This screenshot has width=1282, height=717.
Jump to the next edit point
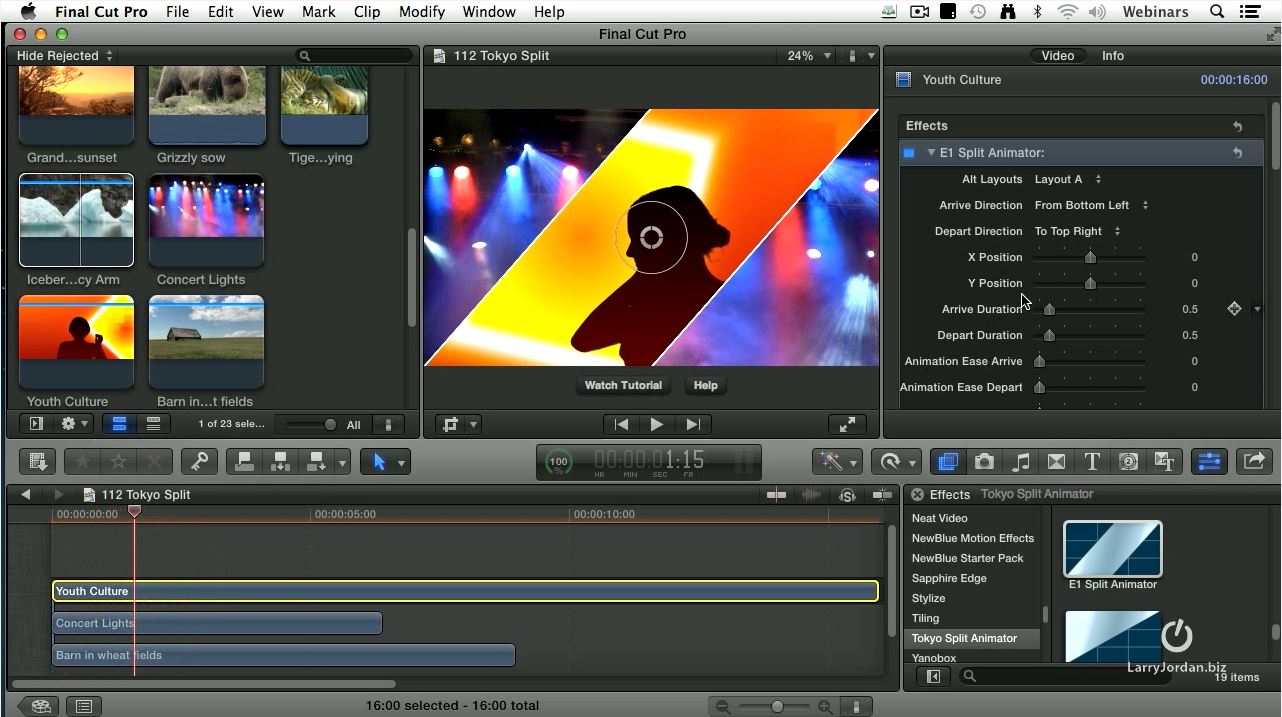[x=693, y=424]
